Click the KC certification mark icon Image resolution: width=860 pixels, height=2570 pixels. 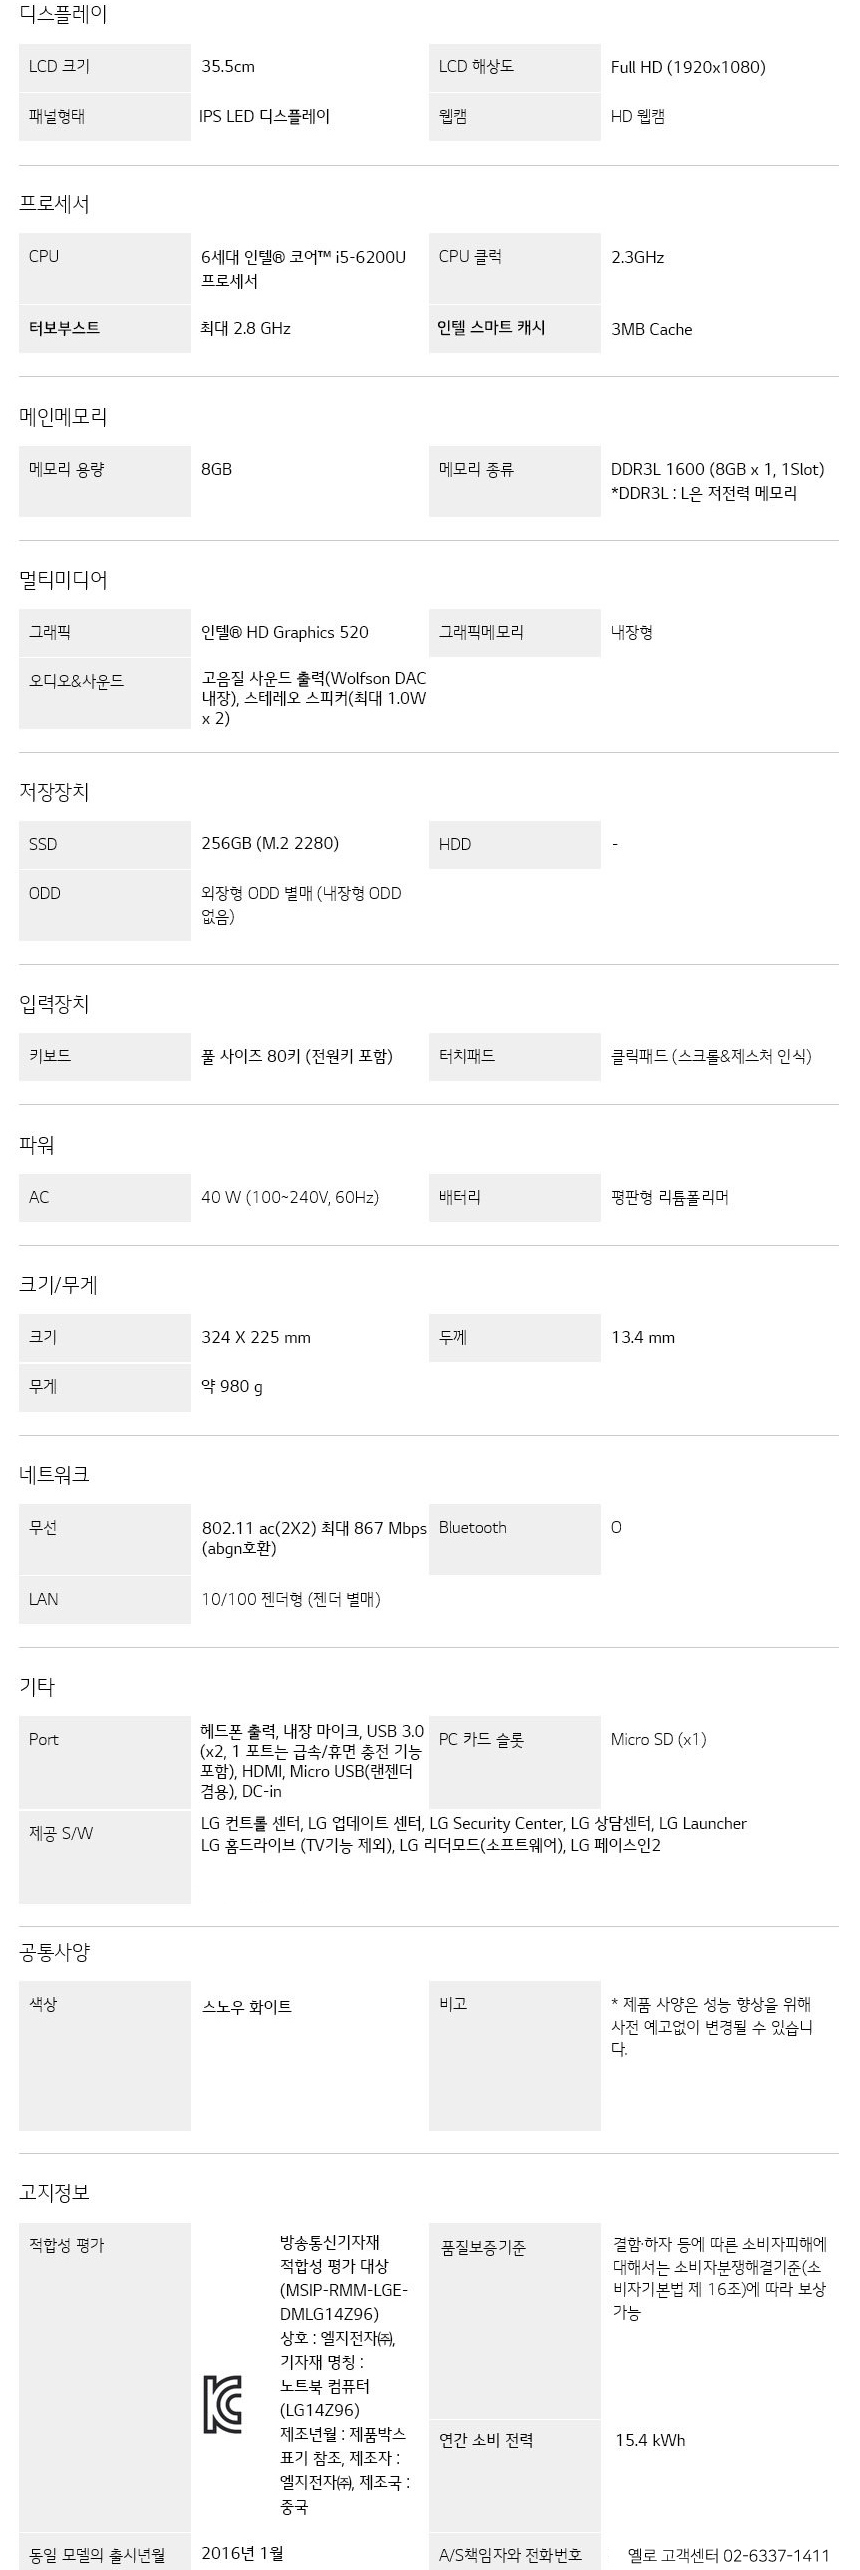(223, 2403)
